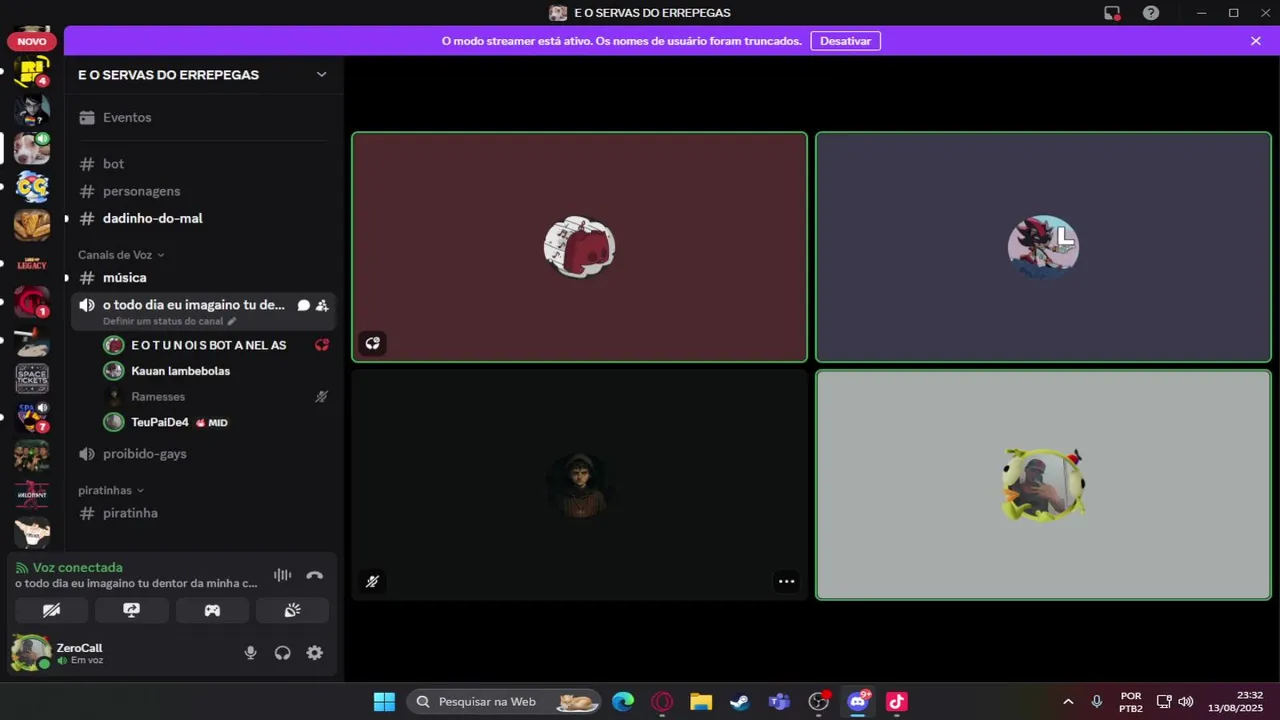Start an activity with gamepad icon
The image size is (1280, 720).
212,610
